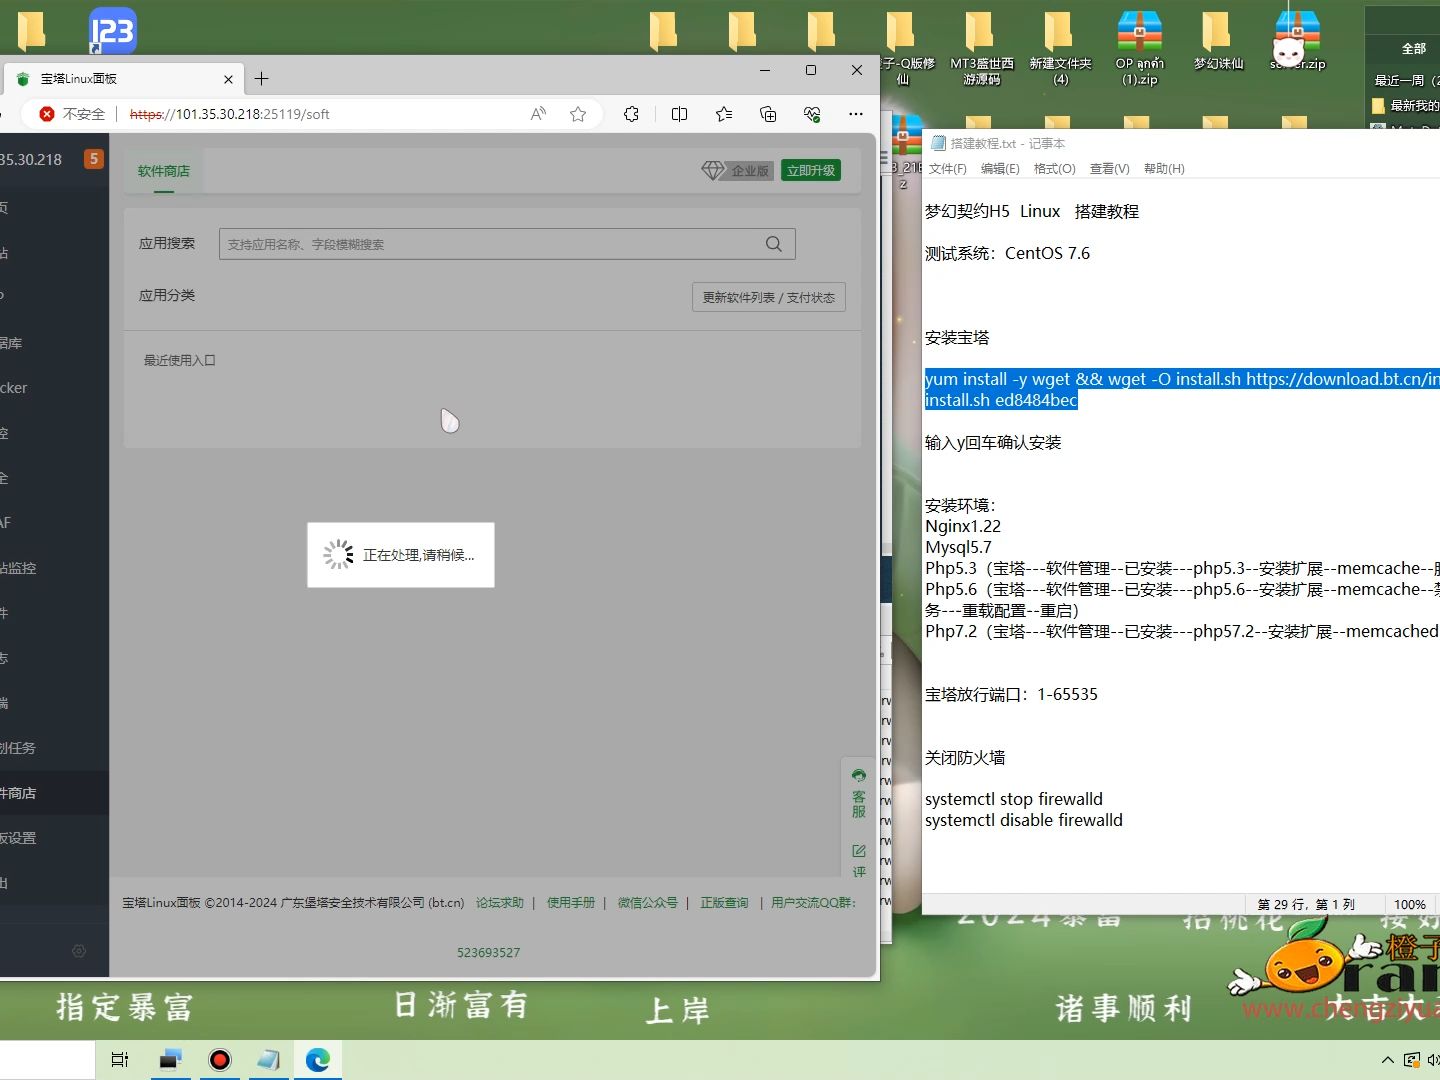The width and height of the screenshot is (1440, 1080).
Task: Open Microsoft Edge from the taskbar
Action: 318,1060
